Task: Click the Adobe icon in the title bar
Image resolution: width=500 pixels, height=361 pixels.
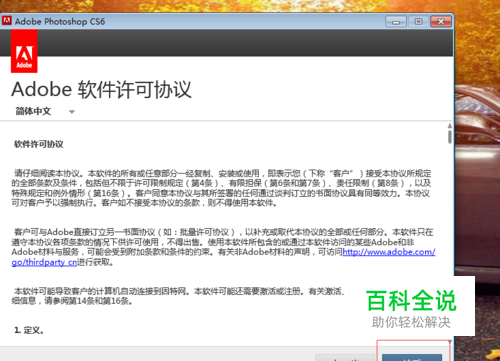Action: (6, 21)
